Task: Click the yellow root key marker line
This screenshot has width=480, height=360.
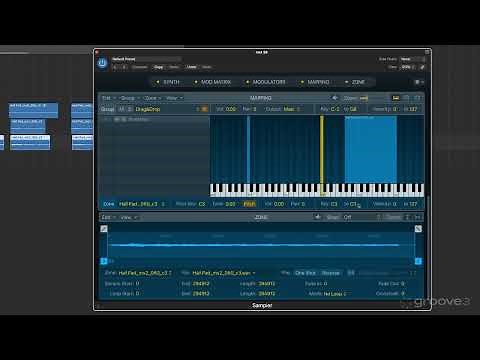Action: [x=322, y=155]
